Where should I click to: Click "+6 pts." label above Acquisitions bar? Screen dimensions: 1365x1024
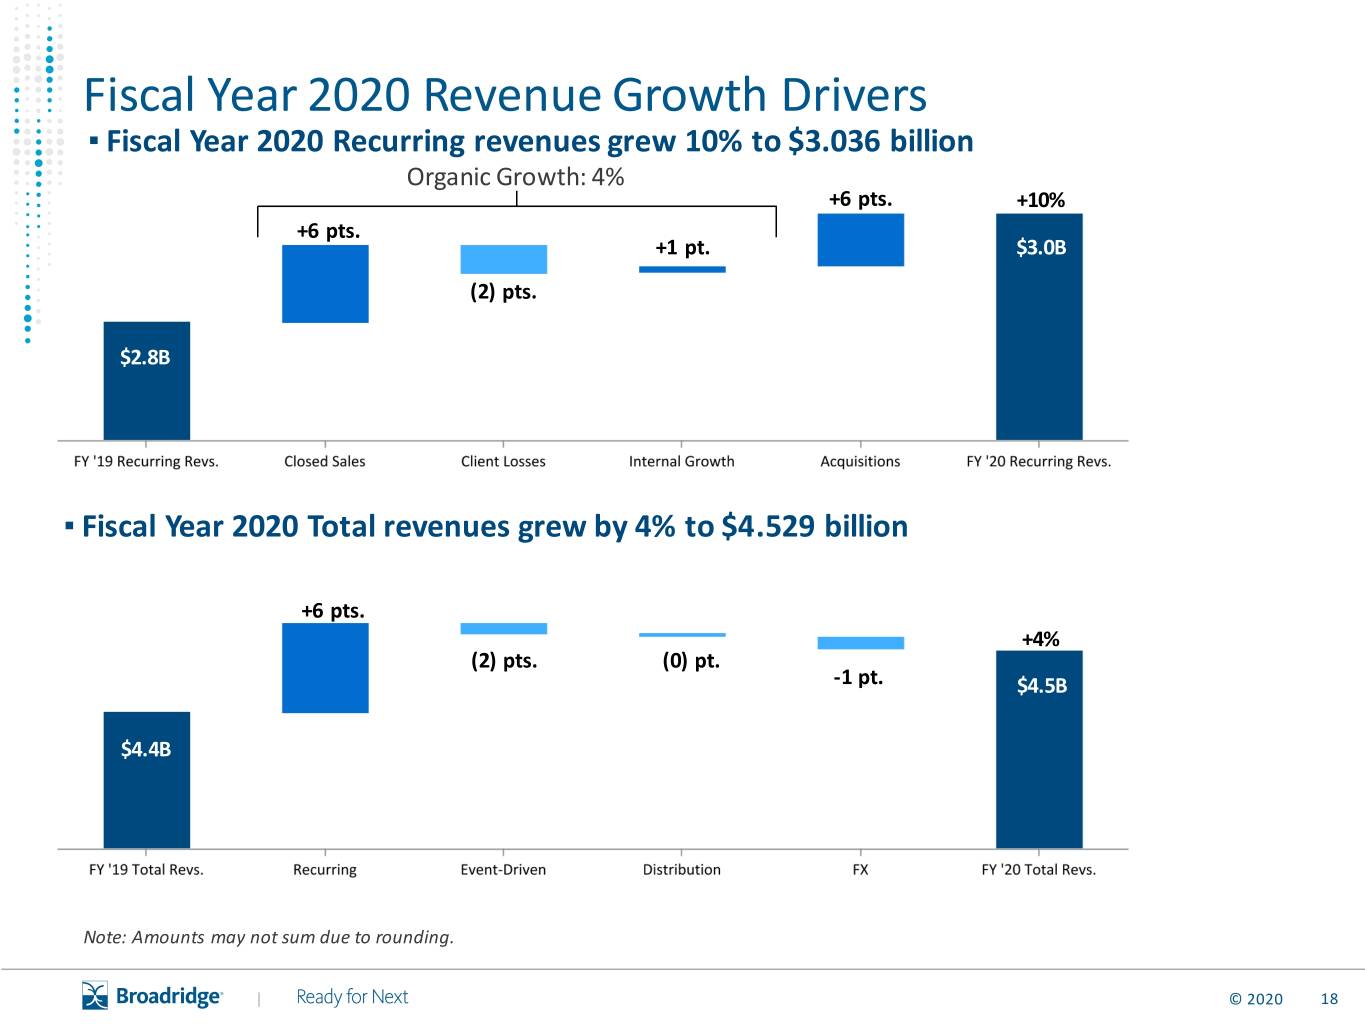point(860,199)
